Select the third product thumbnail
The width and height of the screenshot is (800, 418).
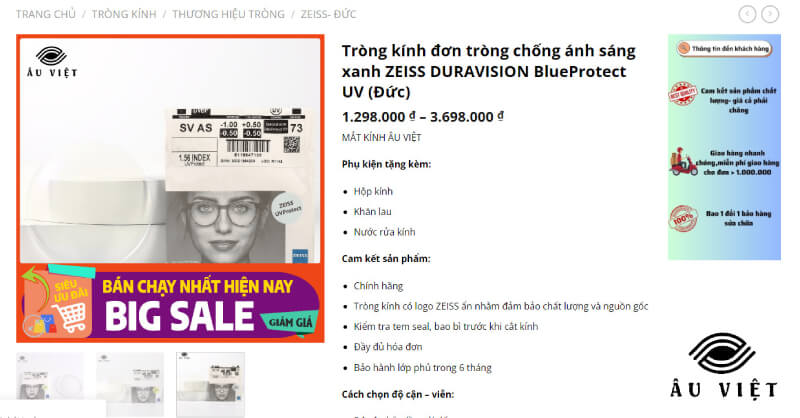click(210, 384)
